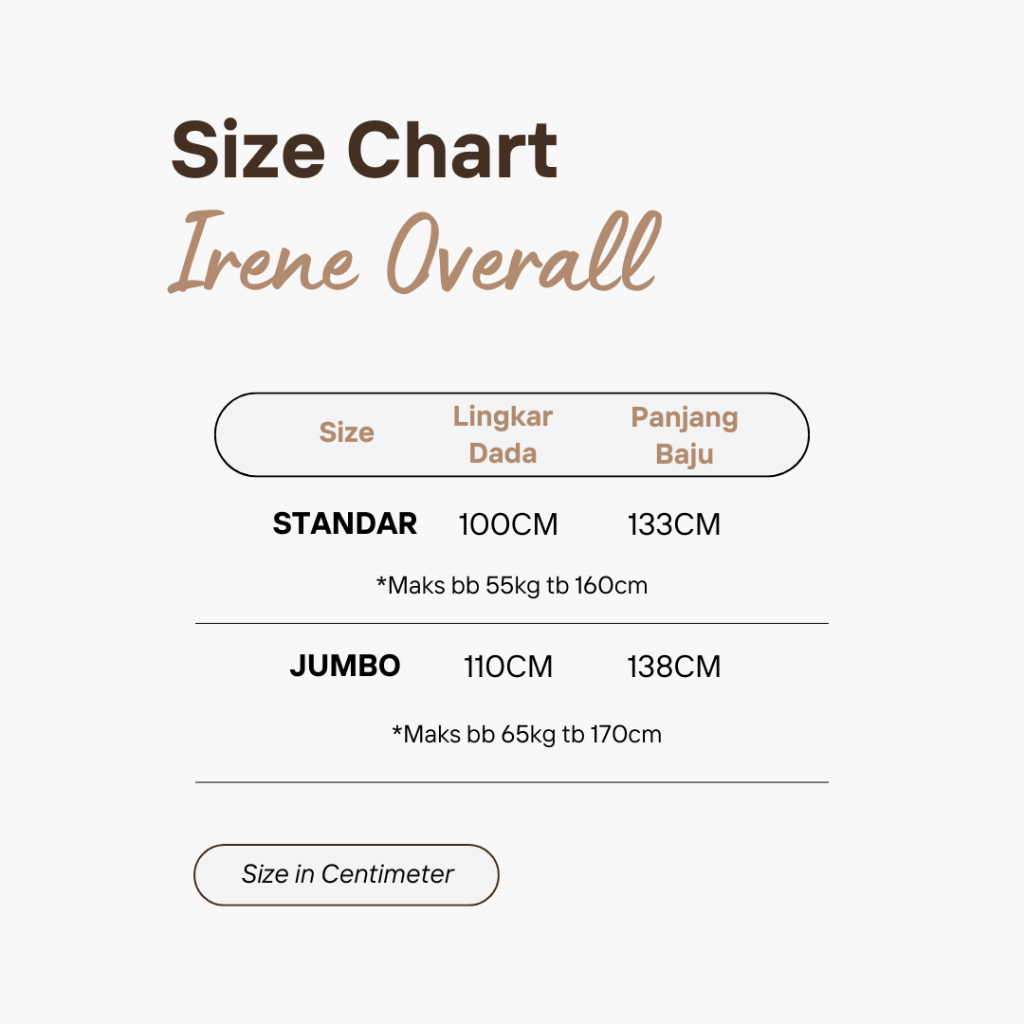The image size is (1024, 1024).
Task: Click the "Irene Overall" script title
Action: pyautogui.click(x=414, y=252)
